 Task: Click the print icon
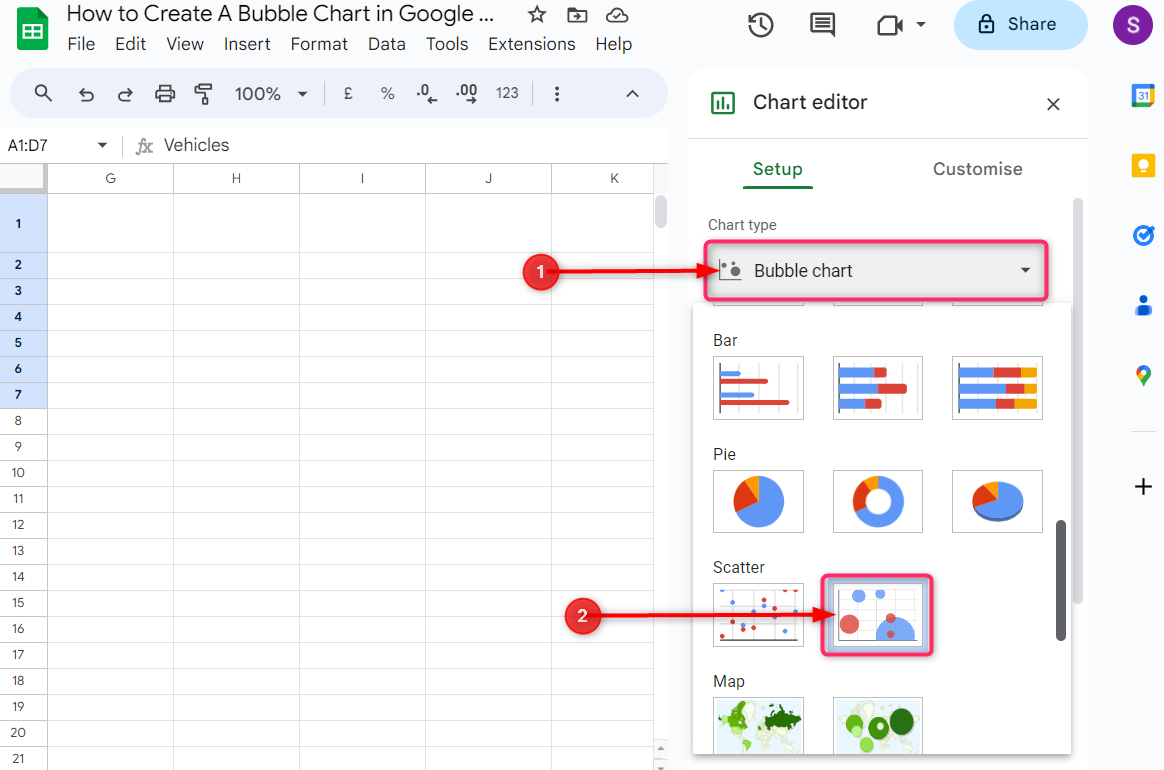165,94
